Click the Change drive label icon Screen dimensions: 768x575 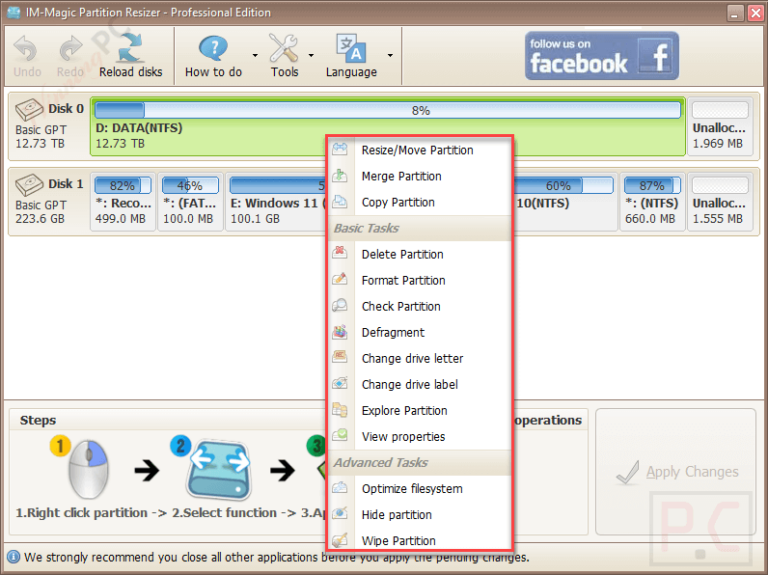(x=340, y=383)
